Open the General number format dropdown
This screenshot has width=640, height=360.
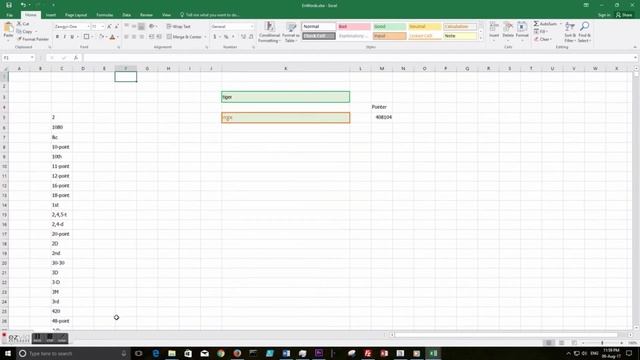click(252, 27)
